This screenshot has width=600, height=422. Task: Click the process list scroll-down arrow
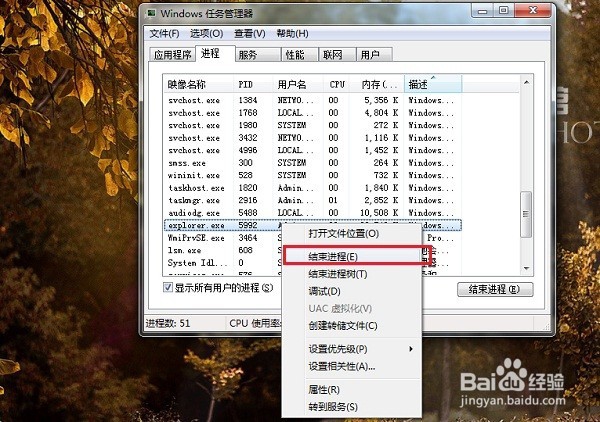tap(527, 268)
